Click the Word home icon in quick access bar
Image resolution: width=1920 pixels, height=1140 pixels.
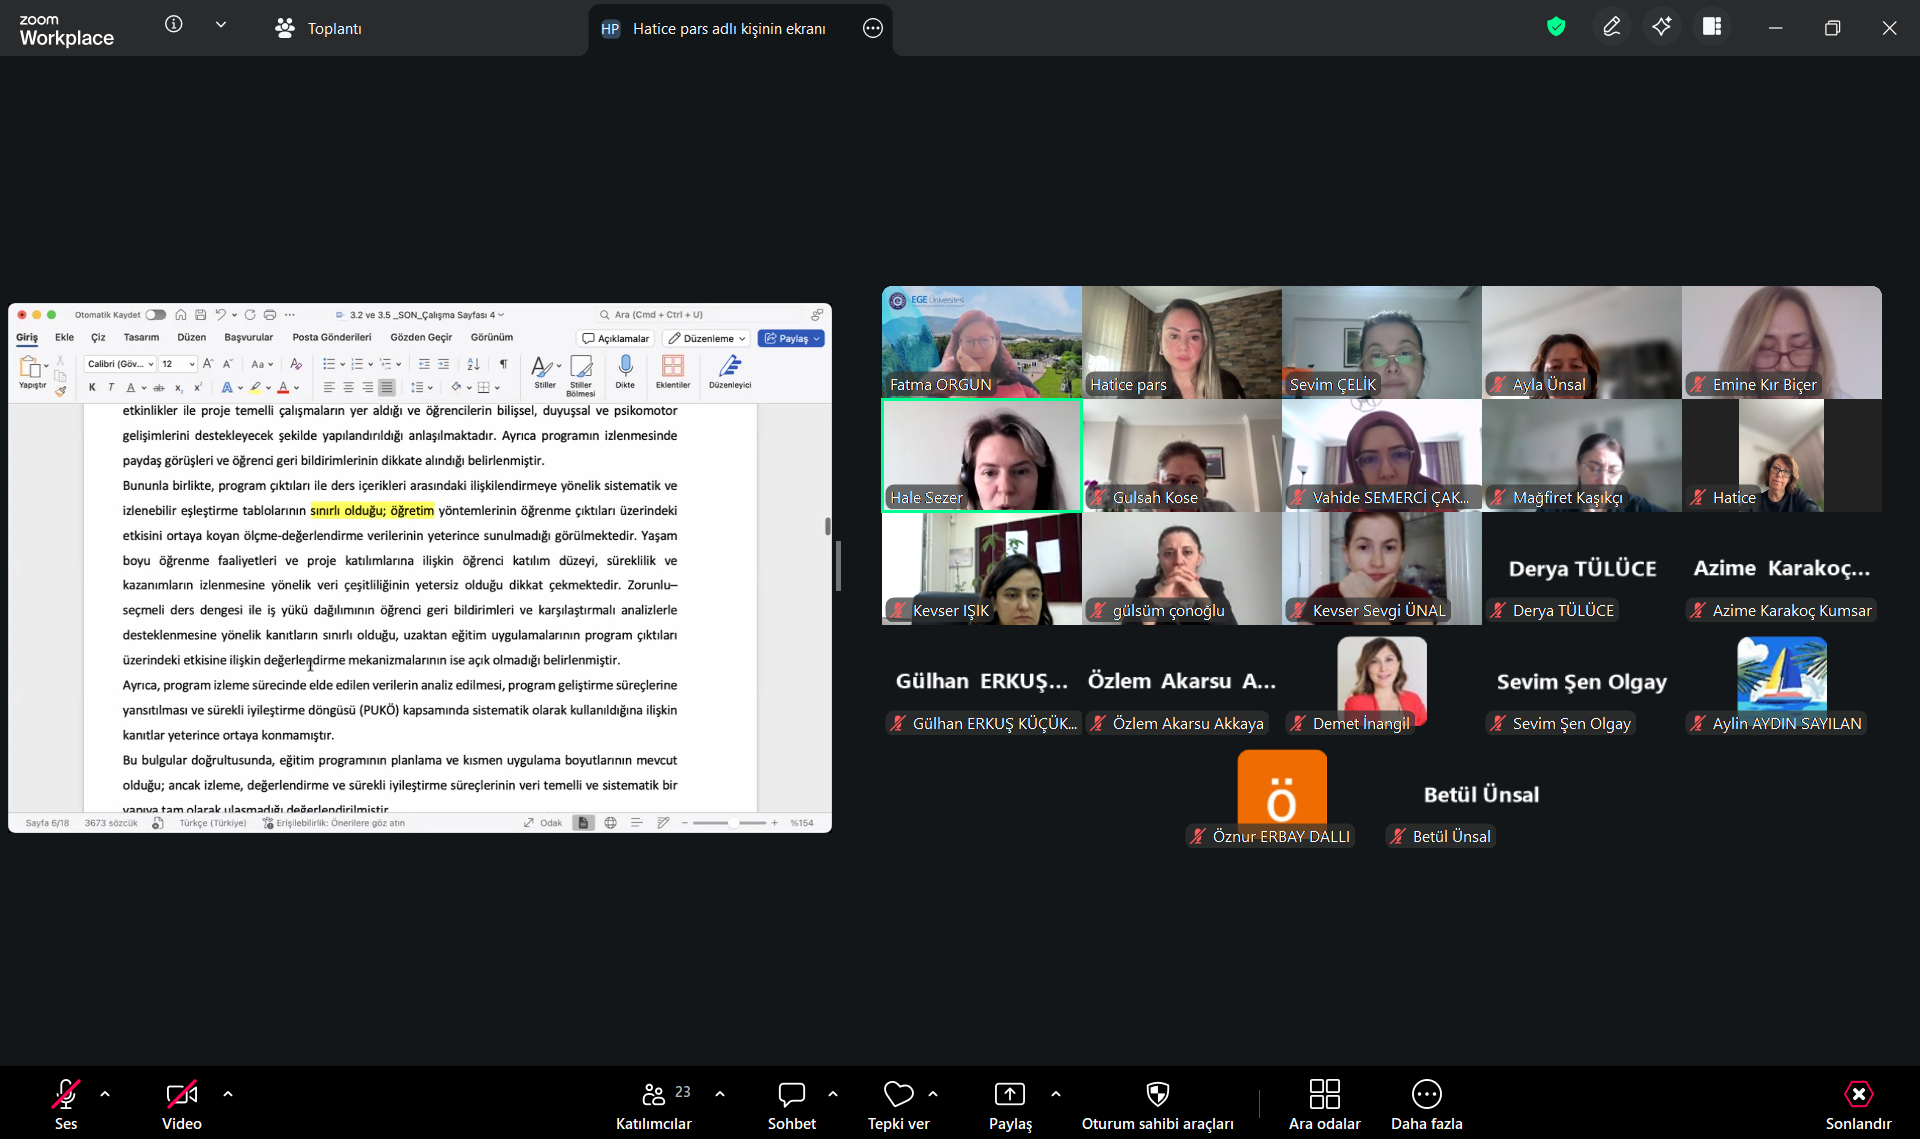click(x=181, y=315)
